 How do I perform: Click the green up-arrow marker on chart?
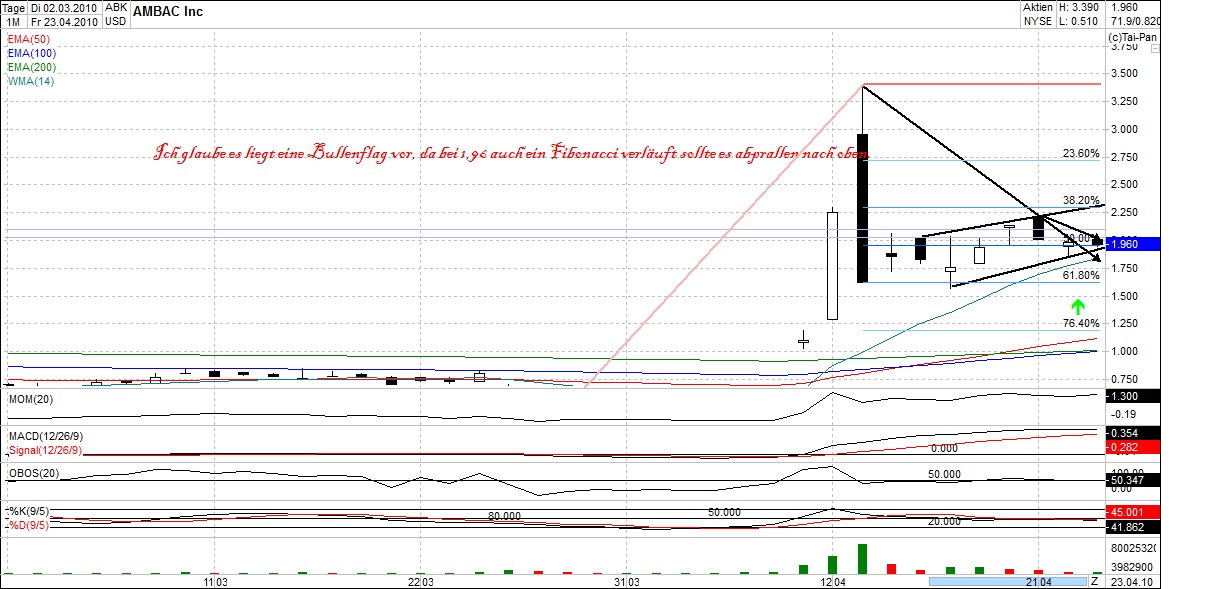[x=1078, y=307]
